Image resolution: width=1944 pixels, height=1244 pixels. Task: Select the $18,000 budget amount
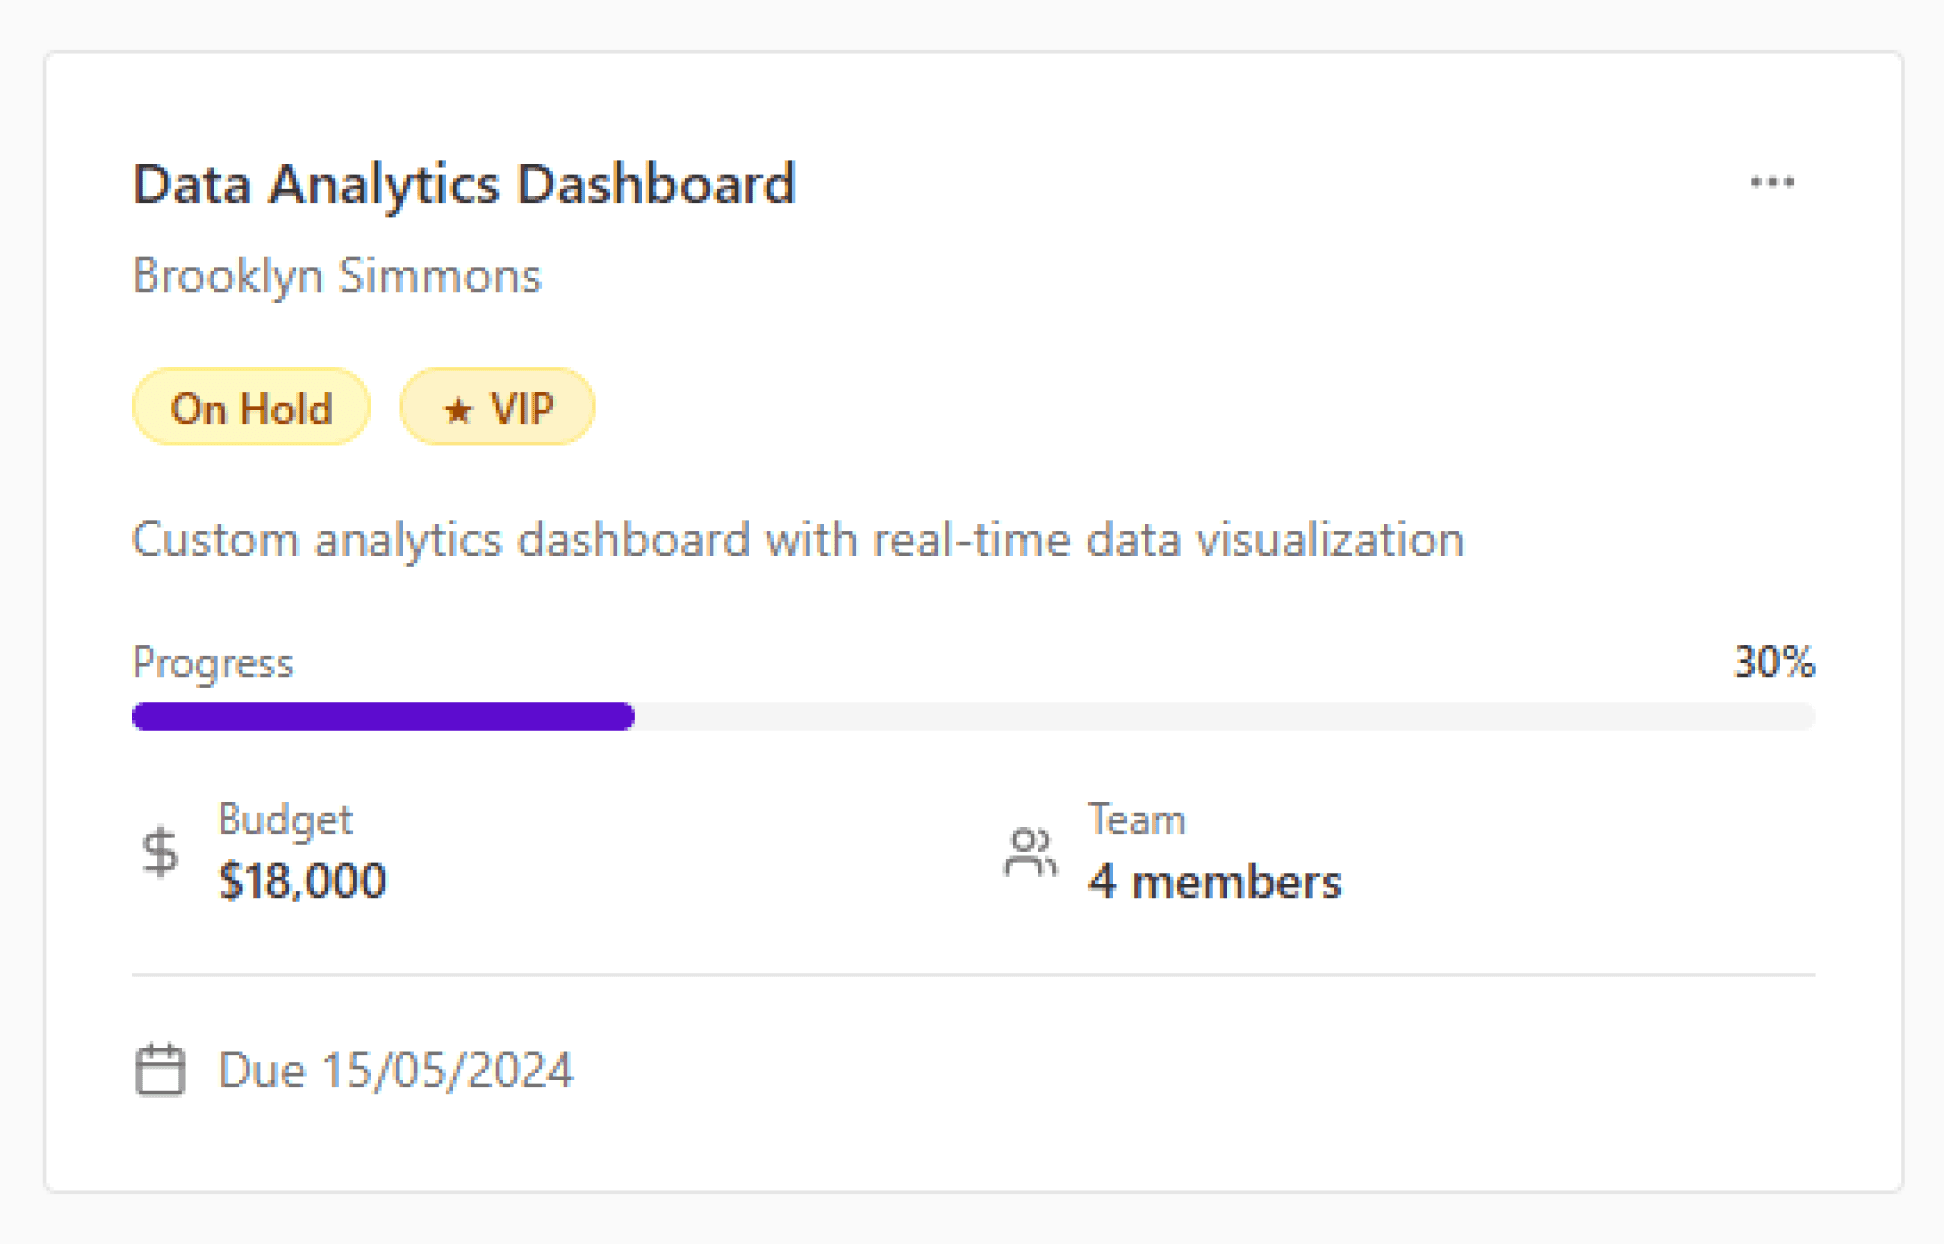302,881
